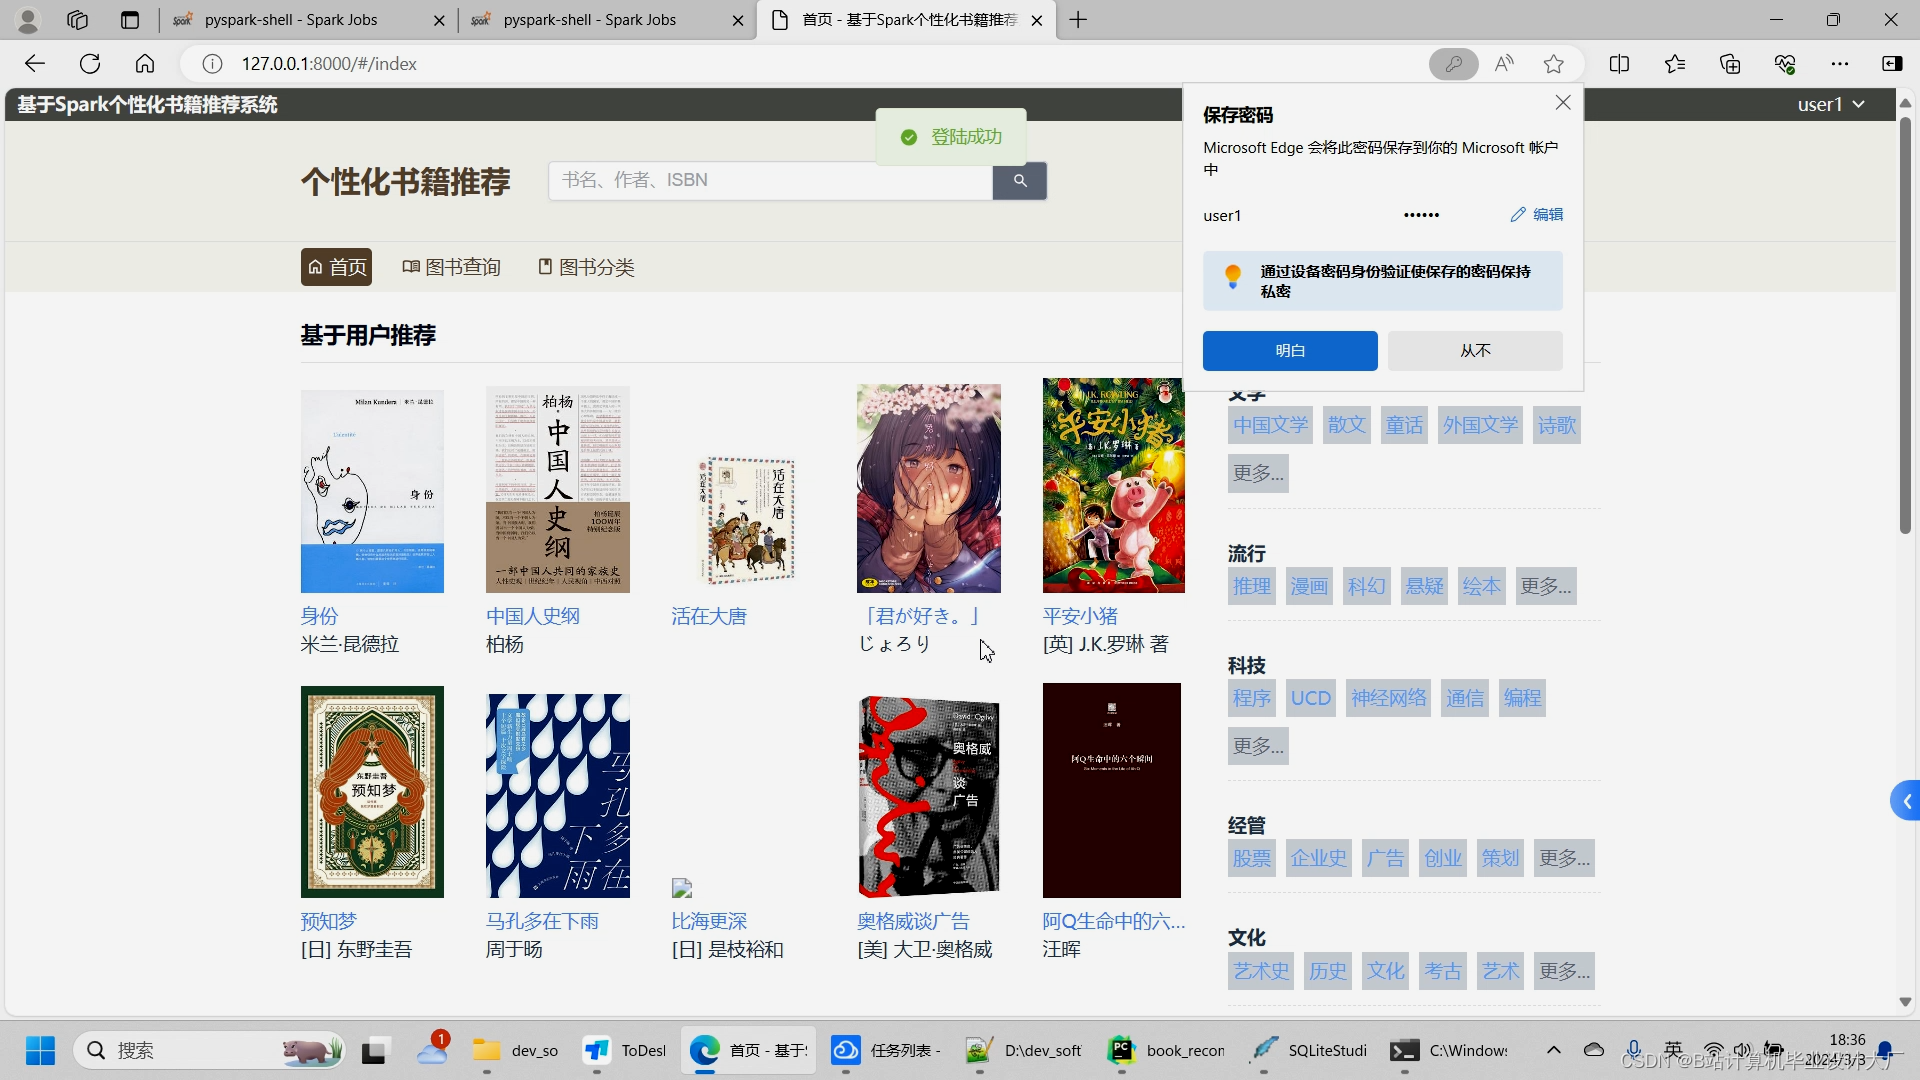Click the book search input field
The width and height of the screenshot is (1920, 1080).
pyautogui.click(x=770, y=181)
